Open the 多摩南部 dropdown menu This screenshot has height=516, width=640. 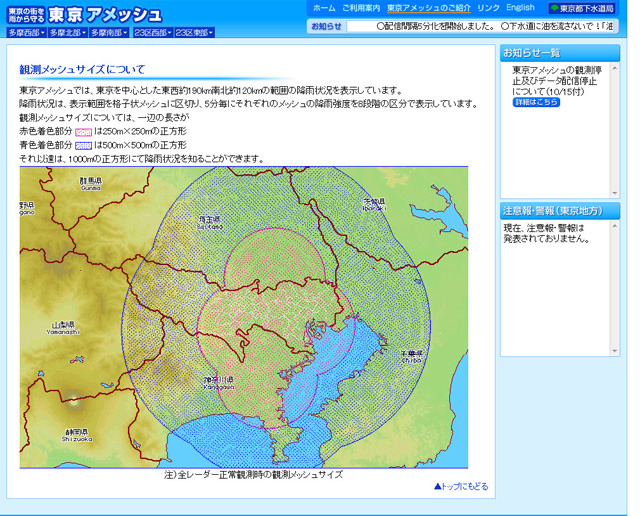pyautogui.click(x=109, y=33)
